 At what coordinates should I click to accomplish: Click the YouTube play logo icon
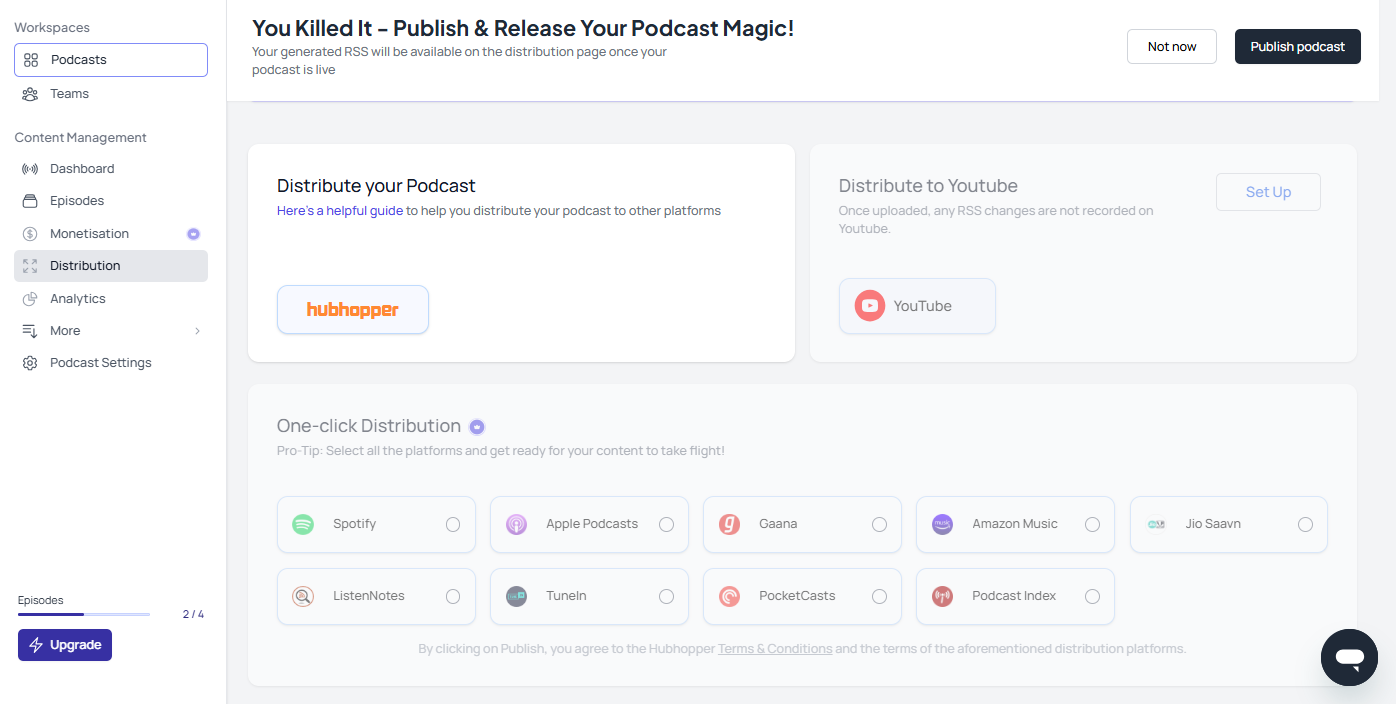[x=870, y=306]
